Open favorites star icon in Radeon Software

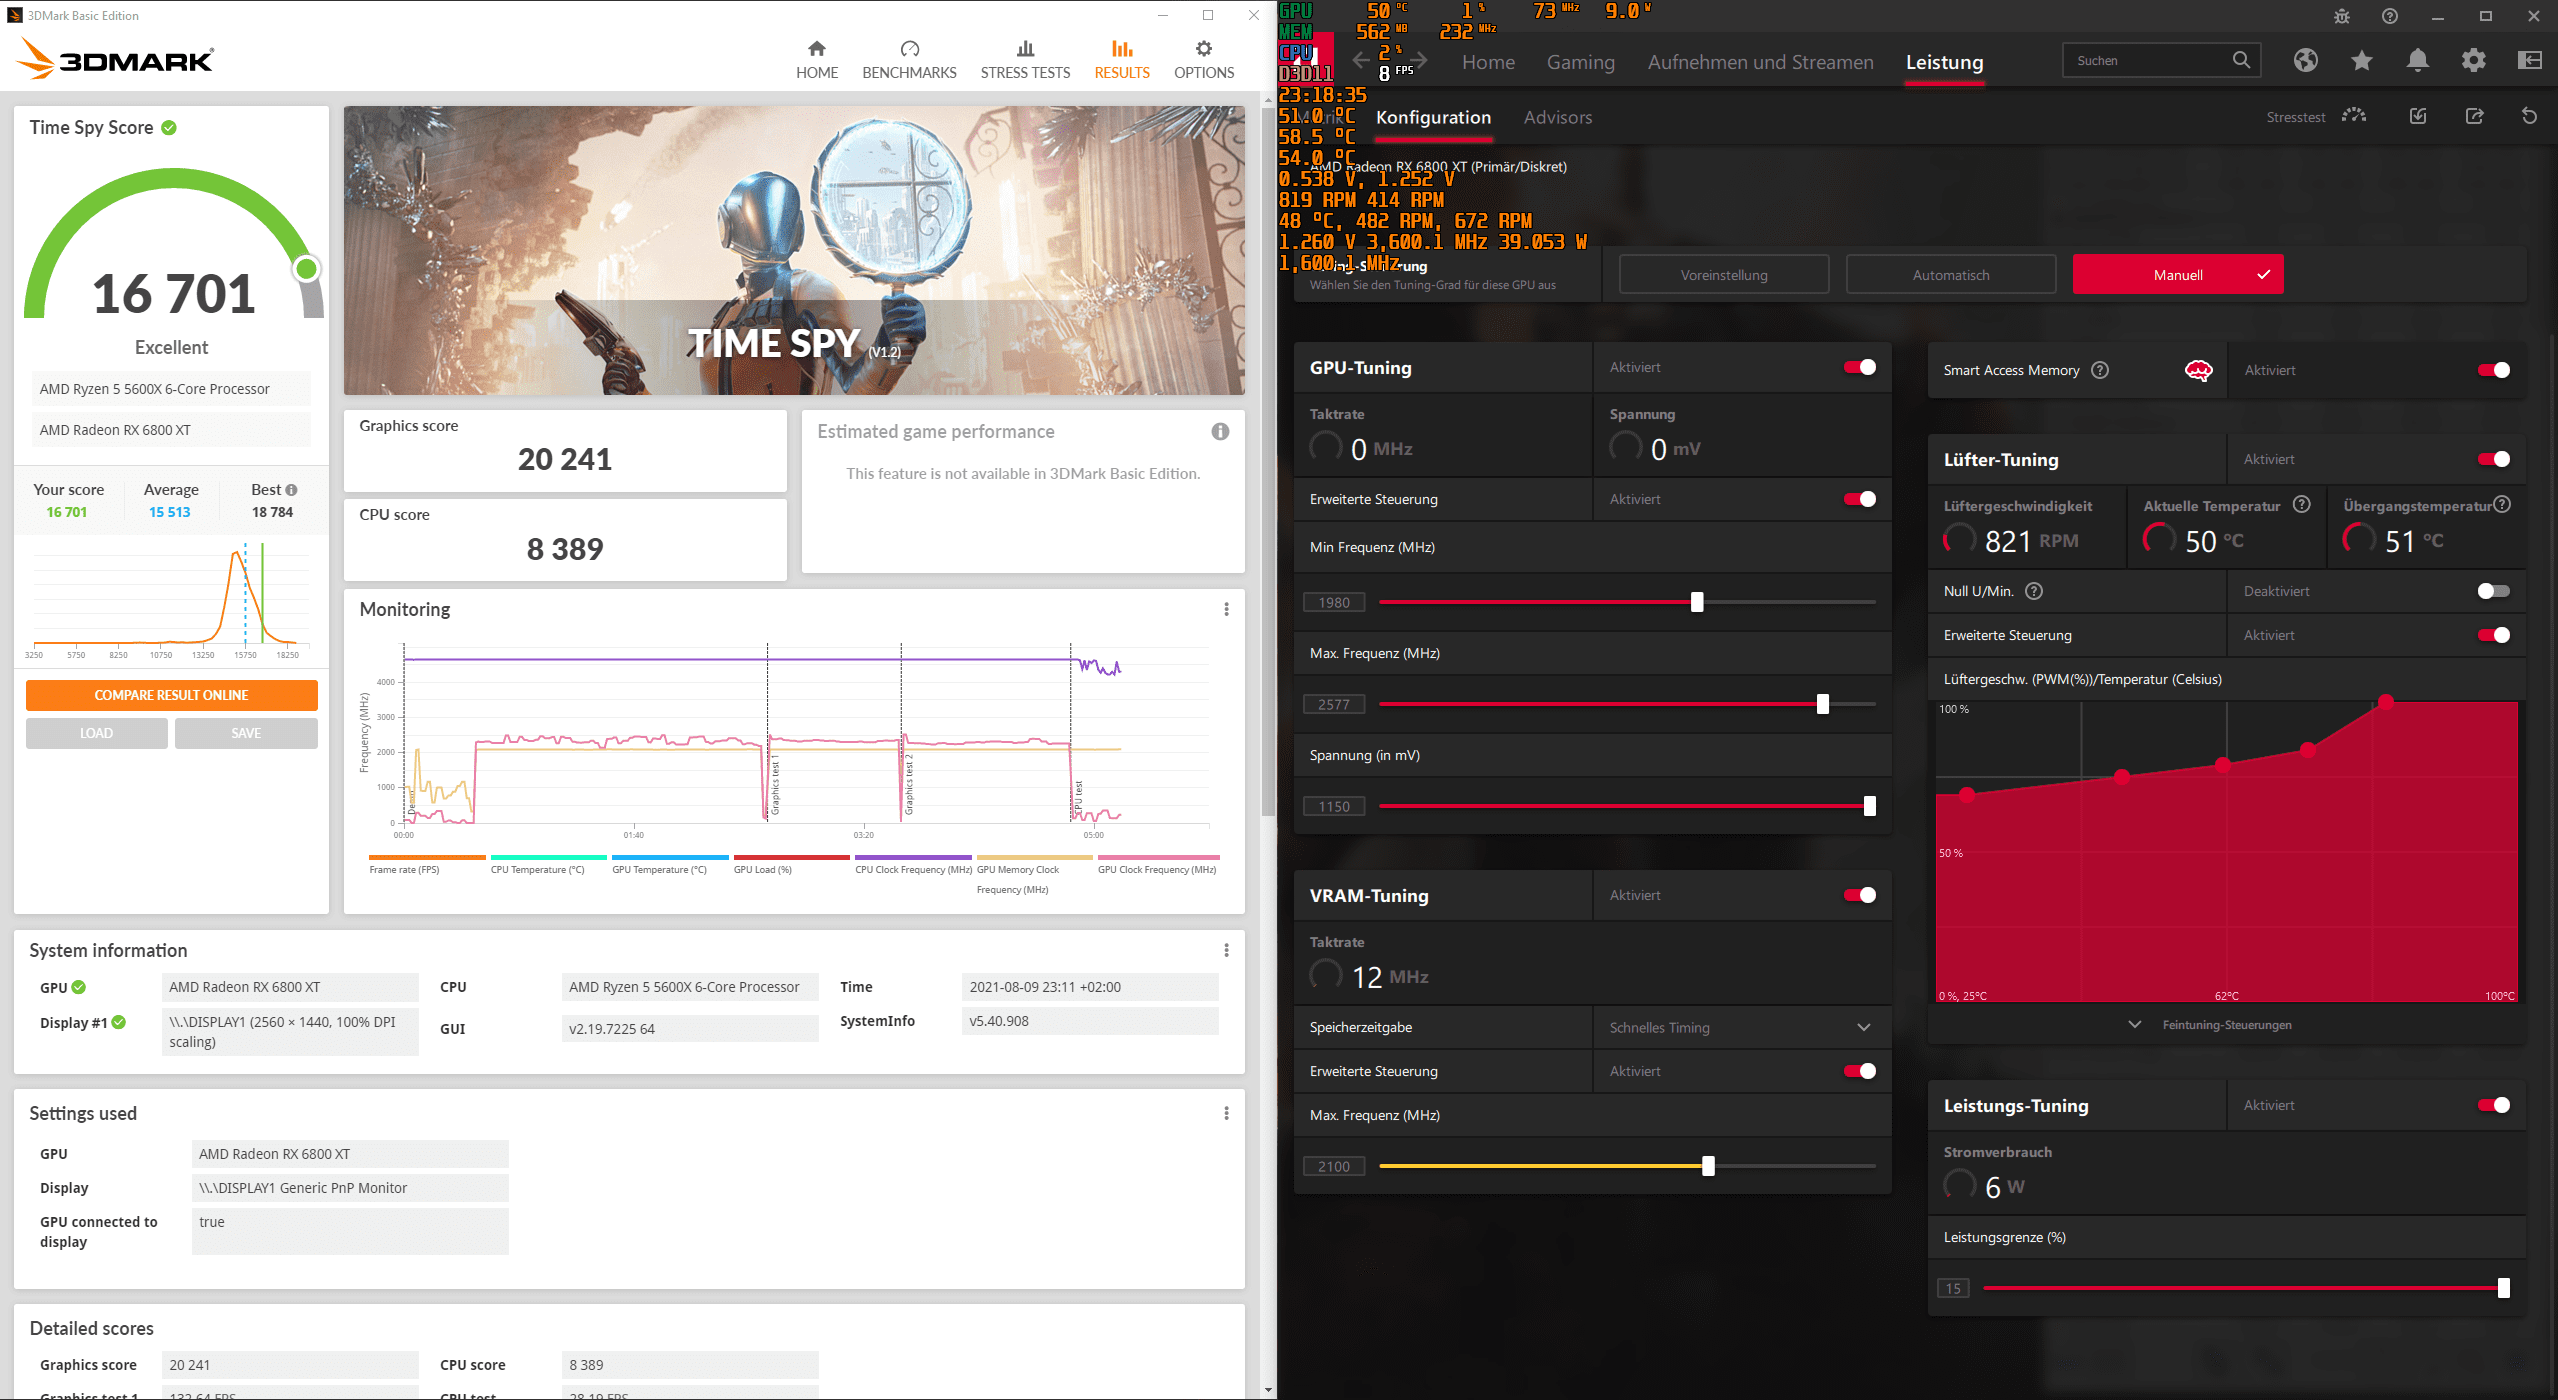tap(2362, 61)
